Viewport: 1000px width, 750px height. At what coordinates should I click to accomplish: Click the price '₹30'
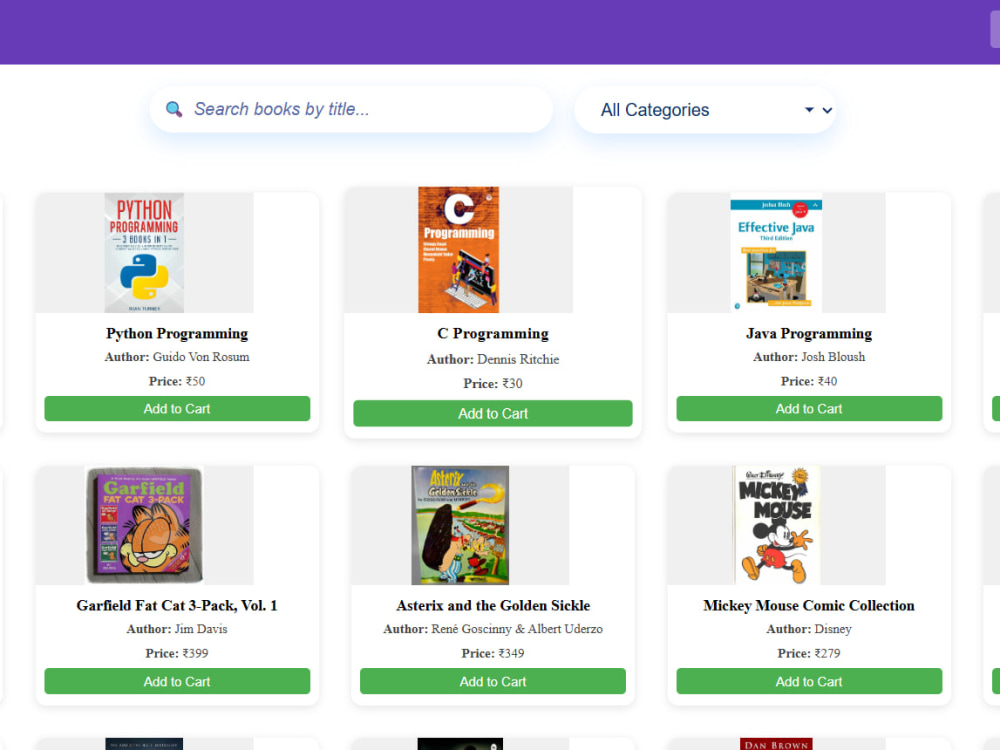click(512, 384)
